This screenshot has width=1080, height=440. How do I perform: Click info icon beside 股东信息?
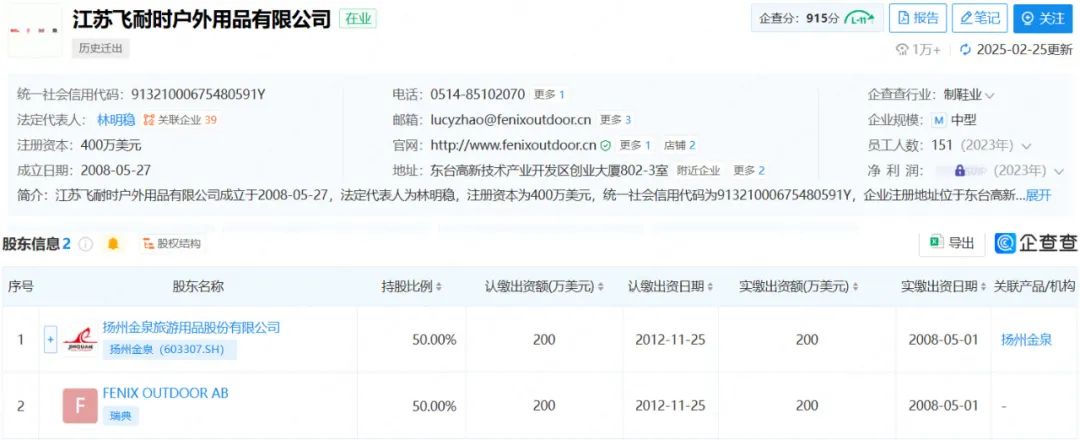pos(85,244)
